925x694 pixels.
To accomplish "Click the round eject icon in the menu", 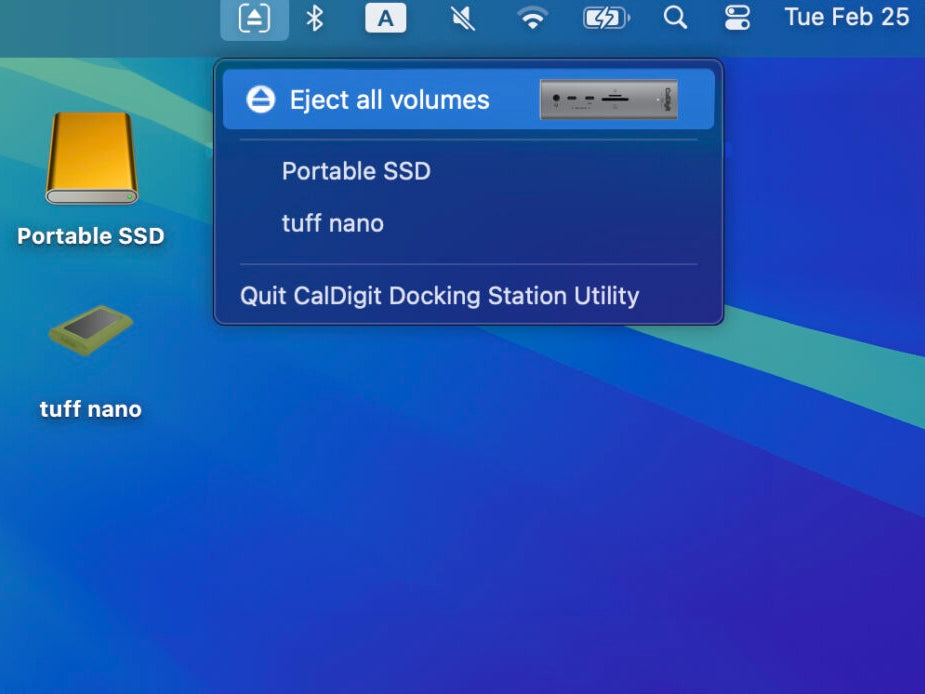I will click(260, 99).
